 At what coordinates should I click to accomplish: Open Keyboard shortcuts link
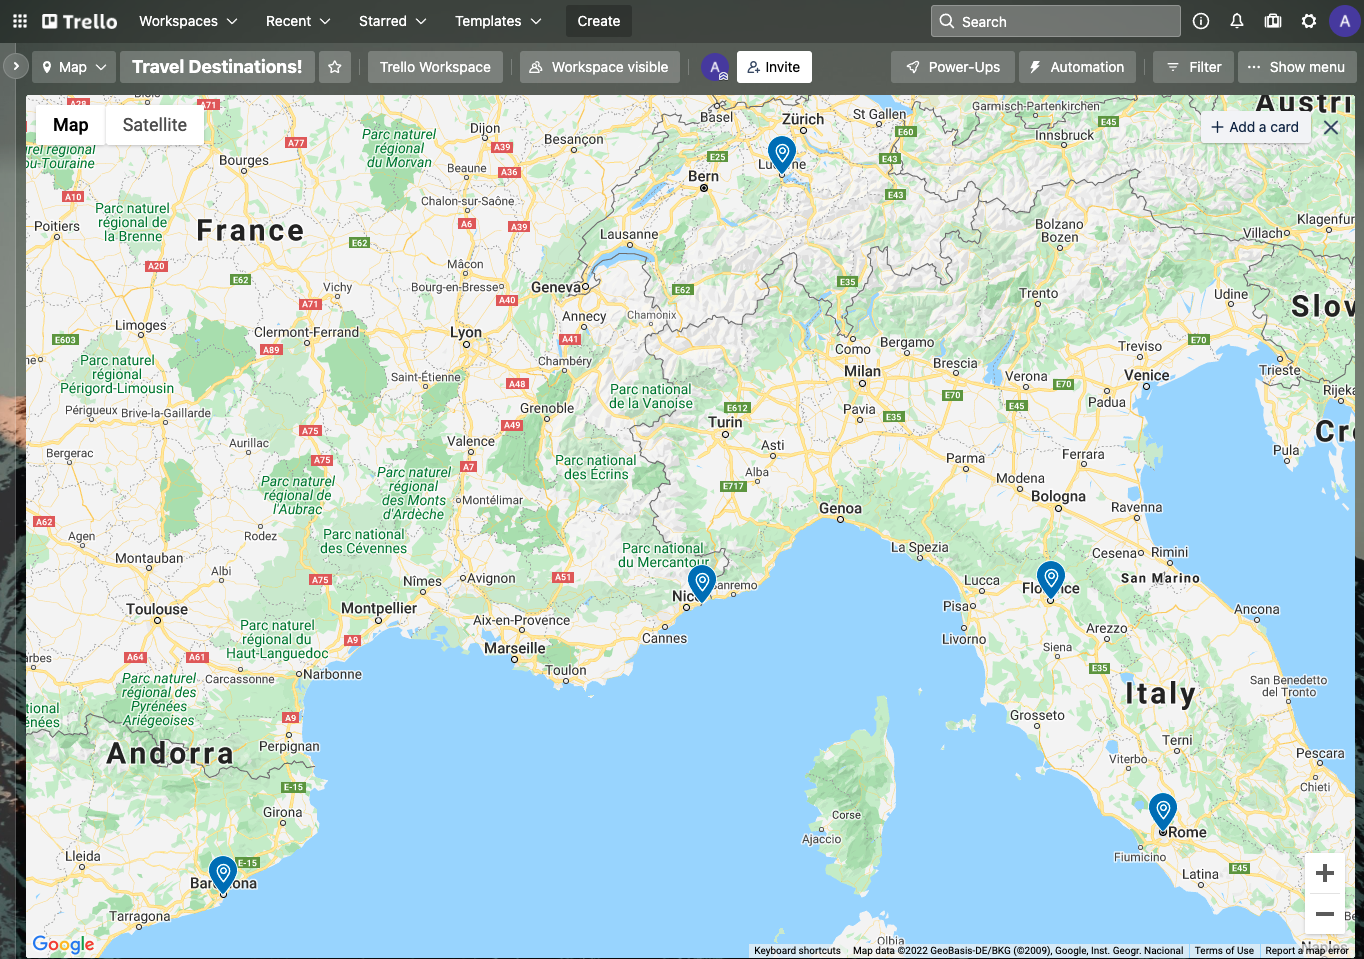(x=797, y=951)
